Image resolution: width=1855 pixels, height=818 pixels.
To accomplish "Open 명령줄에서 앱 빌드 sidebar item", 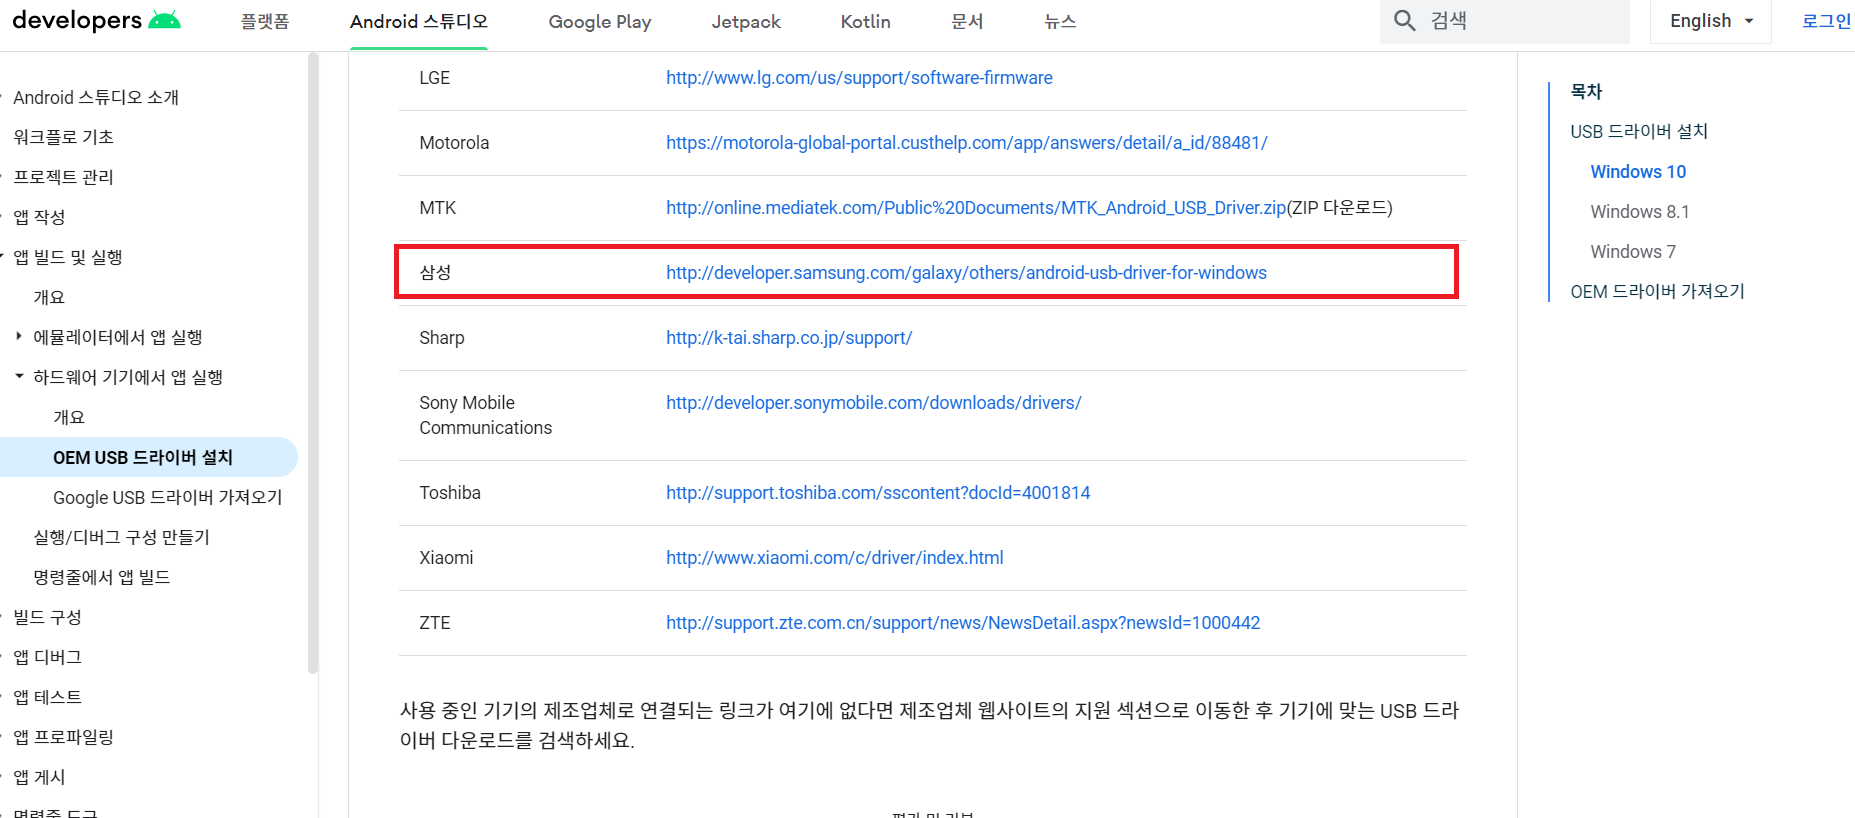I will [x=102, y=577].
